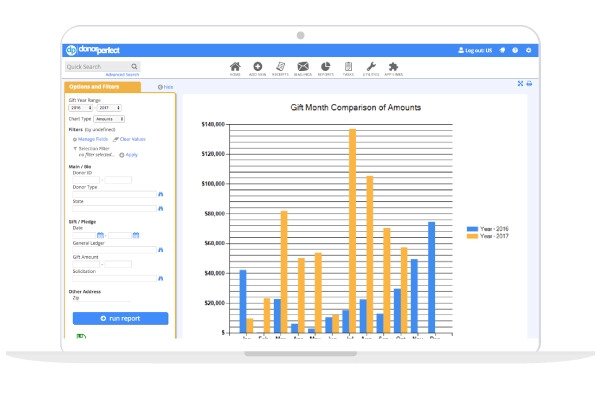The image size is (600, 400).
Task: Click the Selection Filter label
Action: [x=94, y=149]
